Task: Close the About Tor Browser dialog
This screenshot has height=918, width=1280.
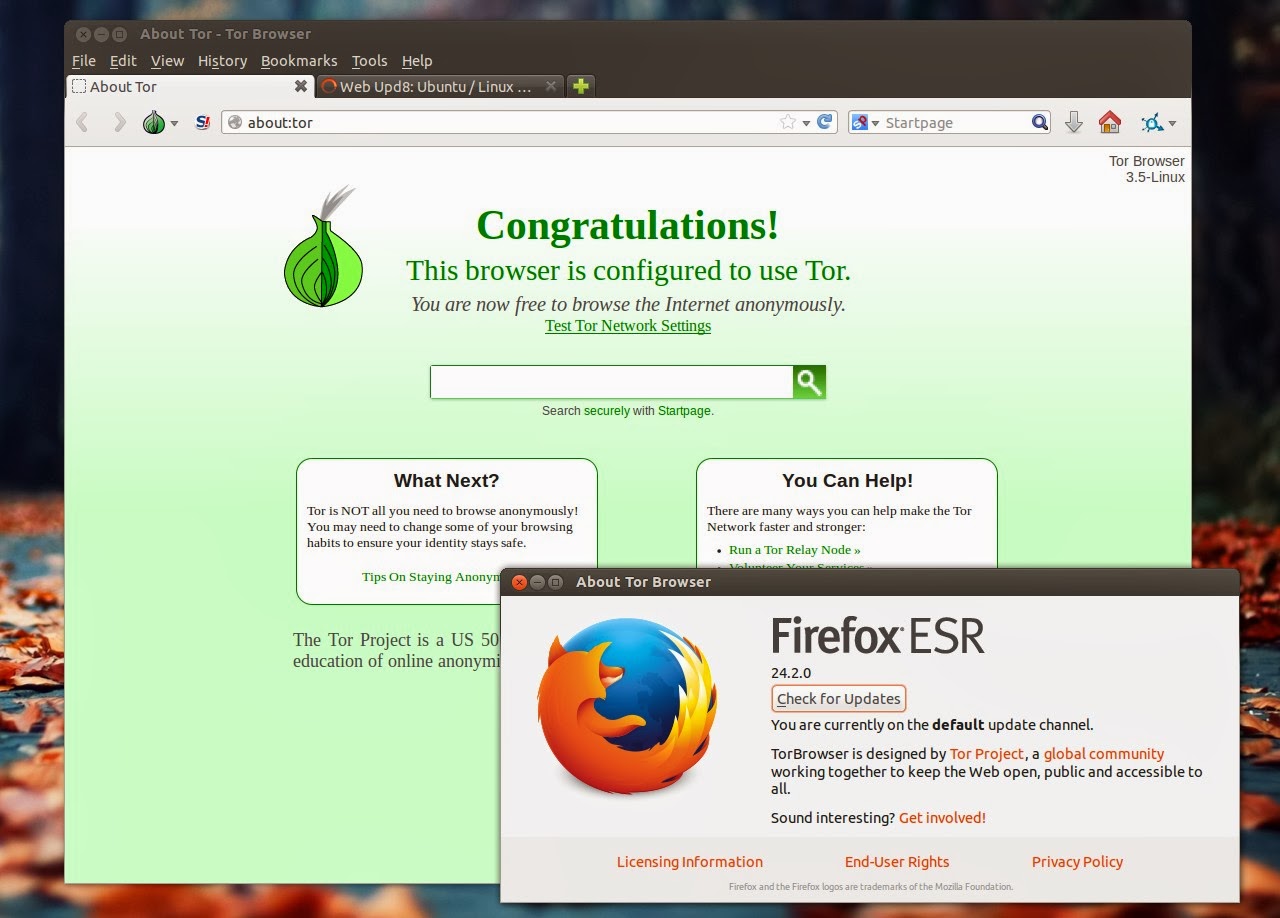Action: point(520,582)
